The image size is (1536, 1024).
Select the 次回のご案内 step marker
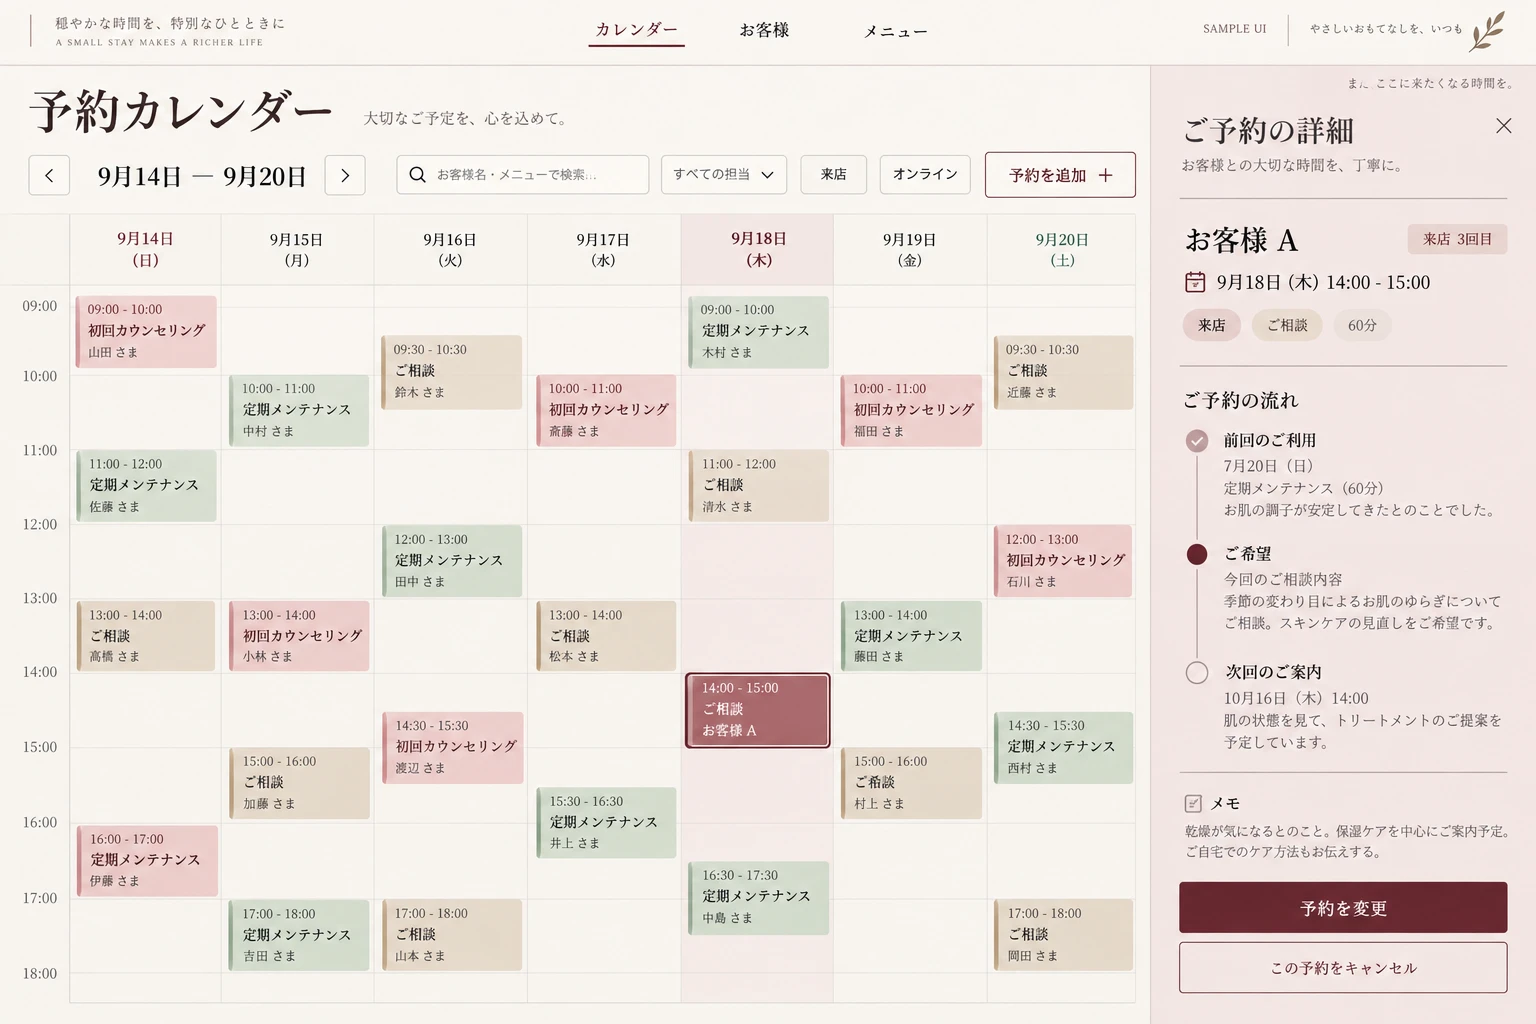click(x=1196, y=672)
